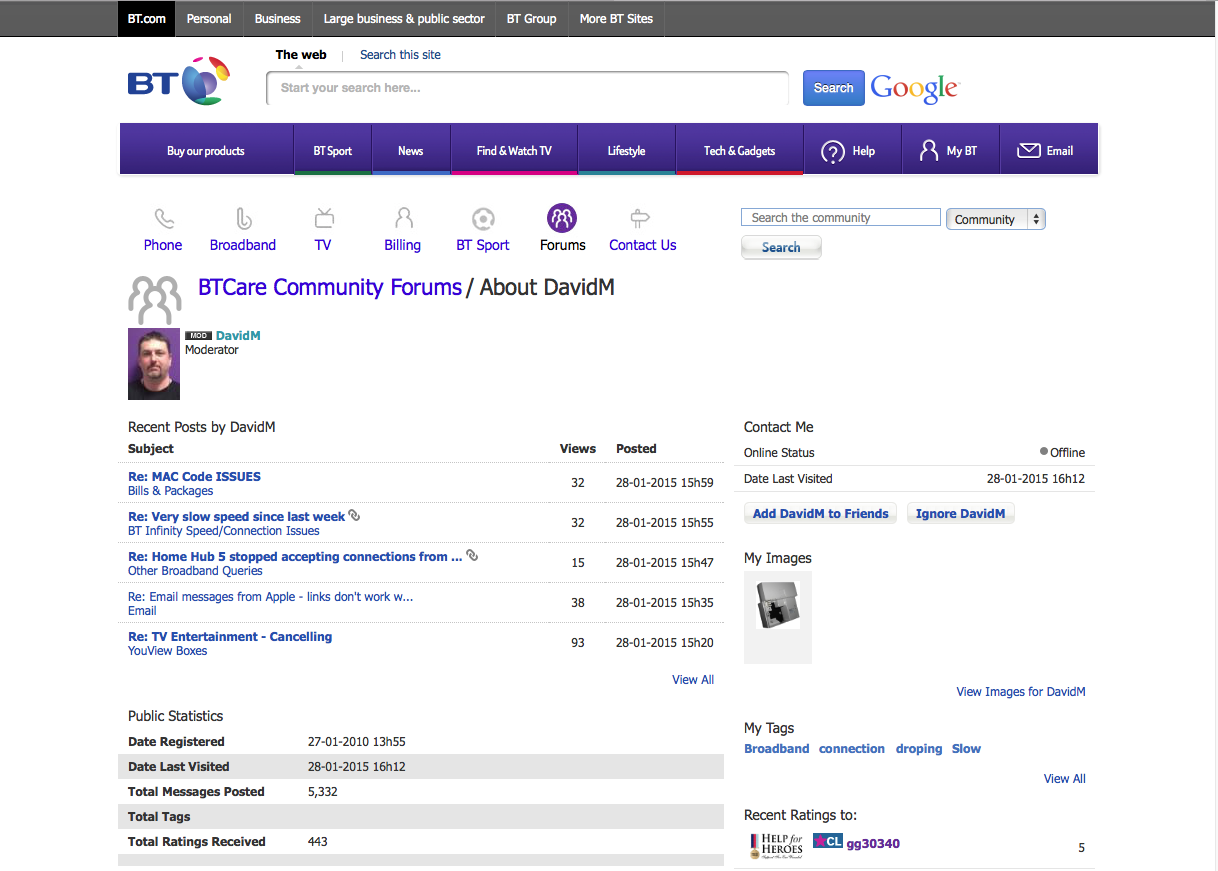
Task: Click the Search the community field
Action: (x=840, y=218)
